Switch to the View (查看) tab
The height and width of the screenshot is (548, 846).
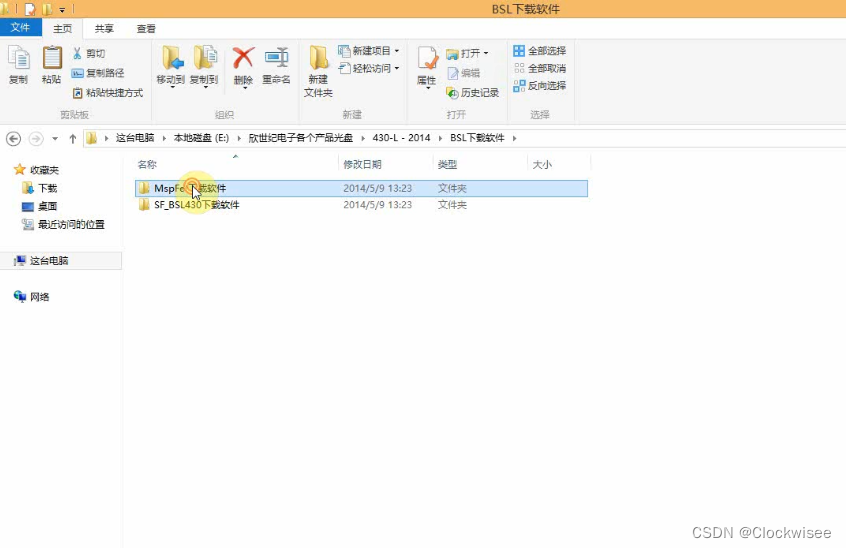coord(146,29)
